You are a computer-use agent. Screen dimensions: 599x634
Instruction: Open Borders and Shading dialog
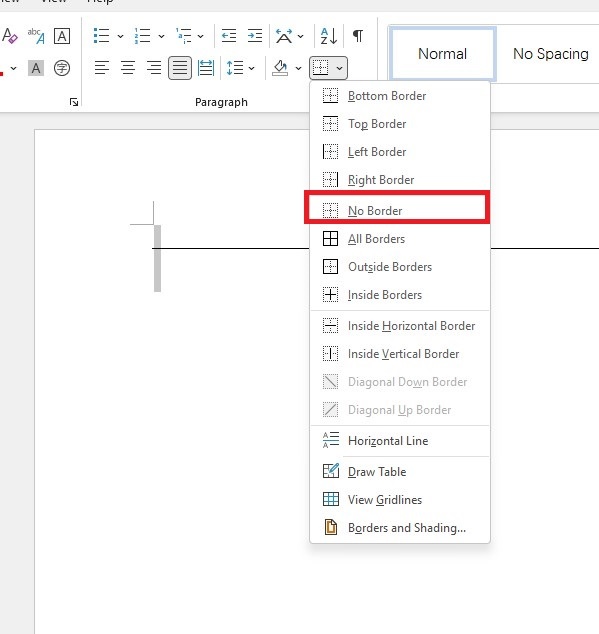click(400, 528)
